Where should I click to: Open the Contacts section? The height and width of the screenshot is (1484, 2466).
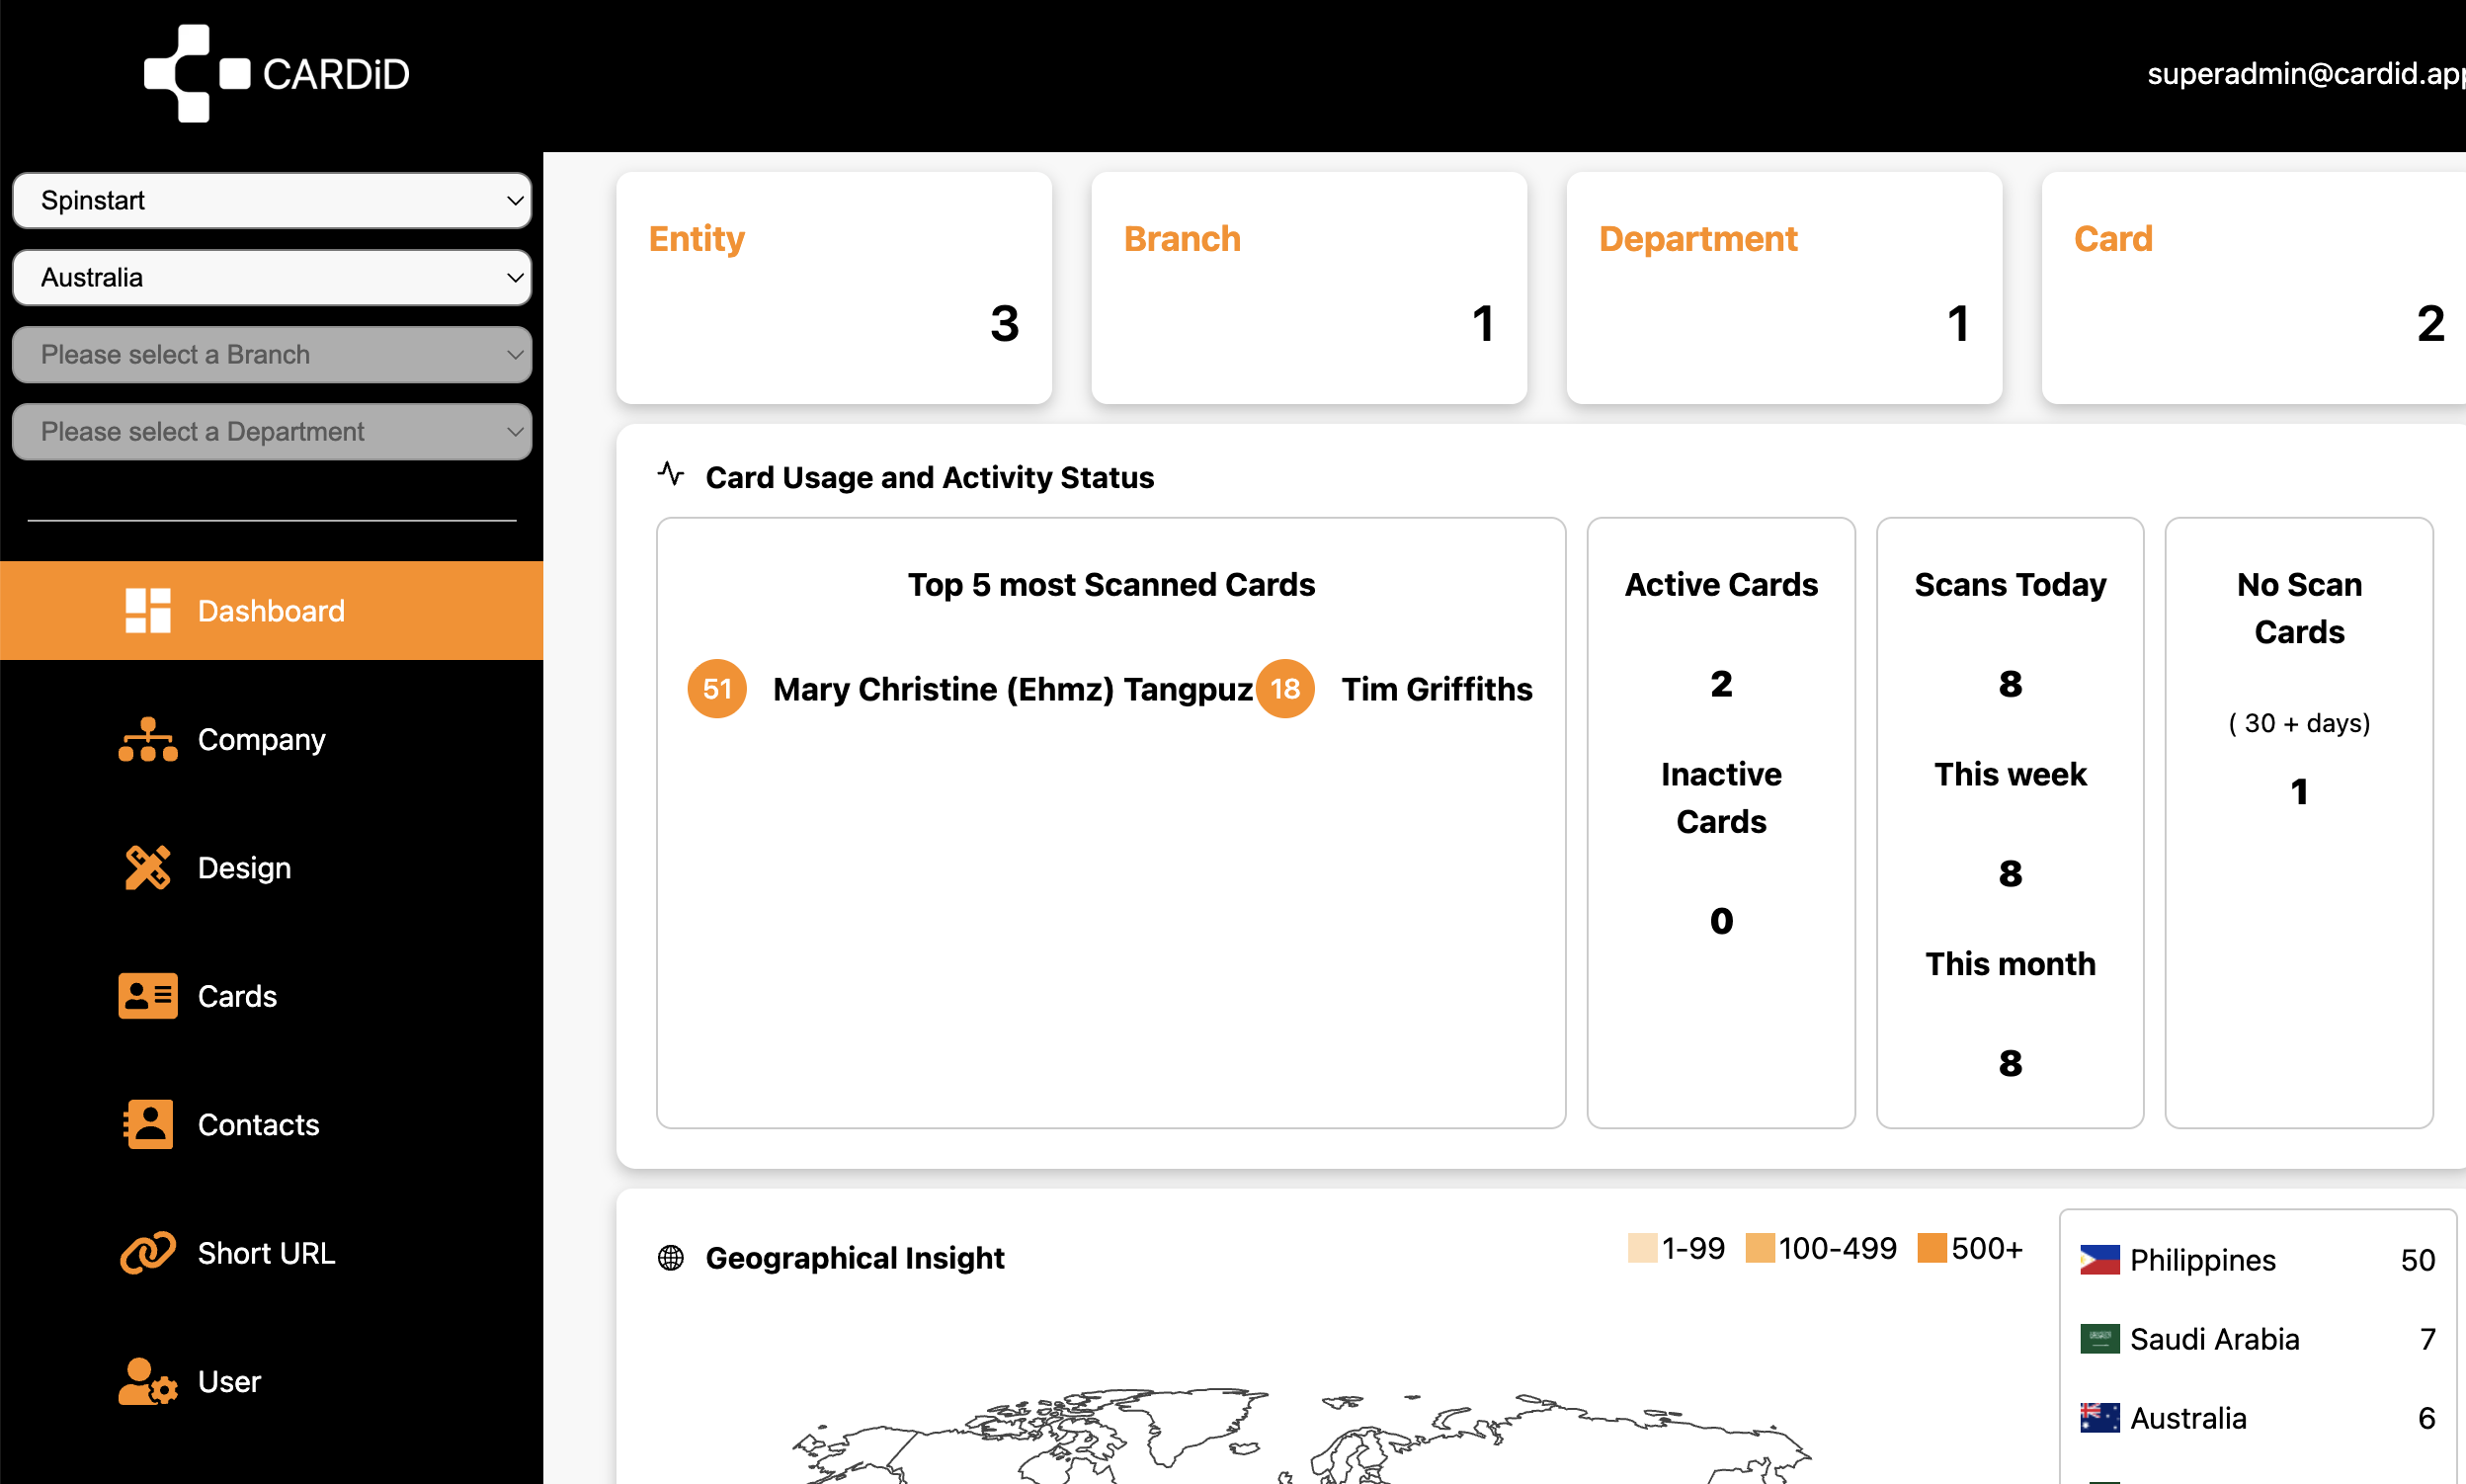point(258,1124)
